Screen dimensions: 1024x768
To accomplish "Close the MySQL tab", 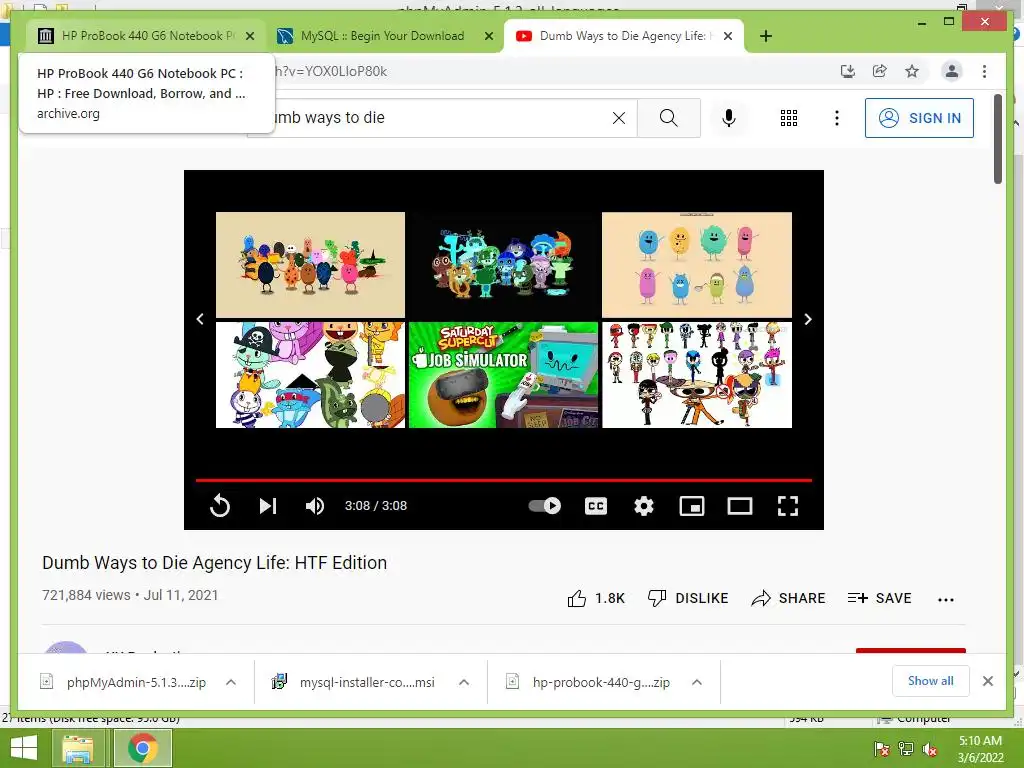I will point(488,36).
